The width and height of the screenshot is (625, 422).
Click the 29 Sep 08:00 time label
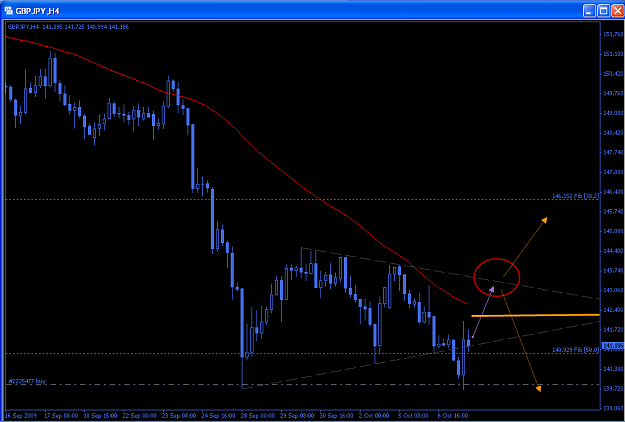[x=296, y=415]
